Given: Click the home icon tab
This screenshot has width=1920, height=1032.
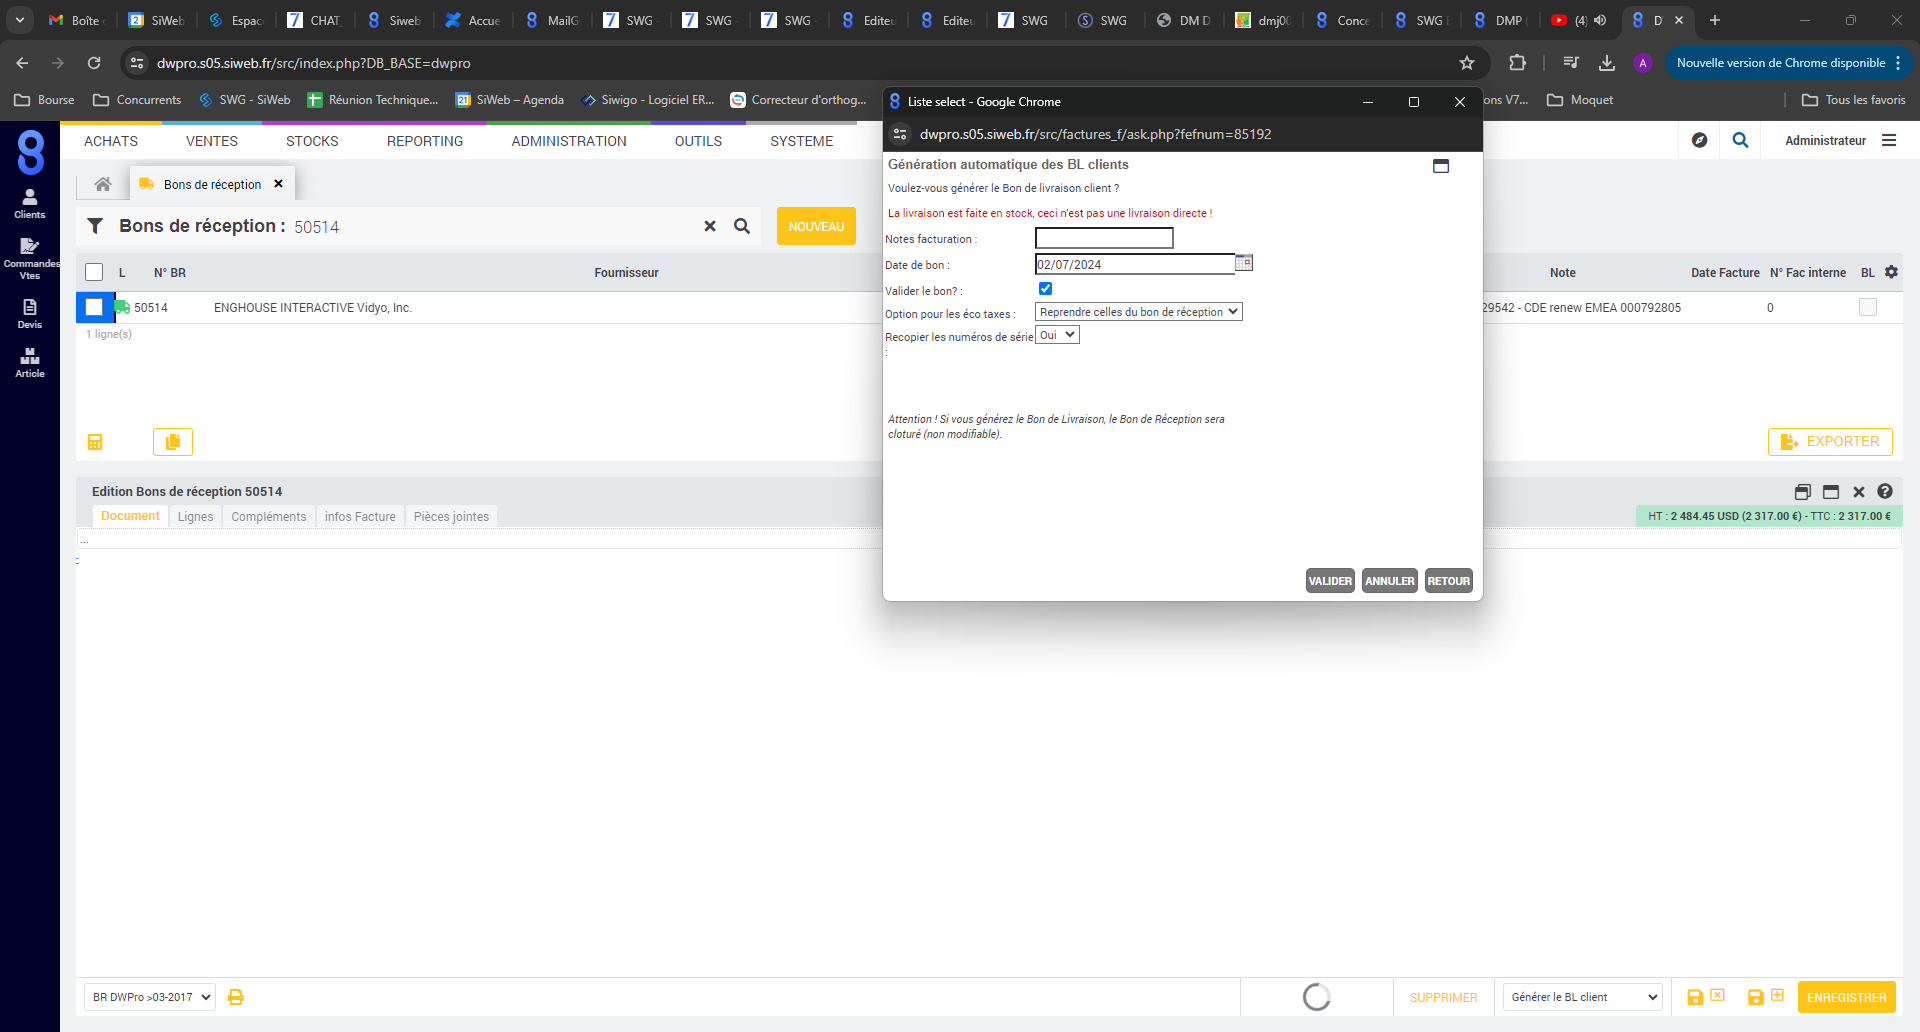Looking at the screenshot, I should tap(103, 184).
